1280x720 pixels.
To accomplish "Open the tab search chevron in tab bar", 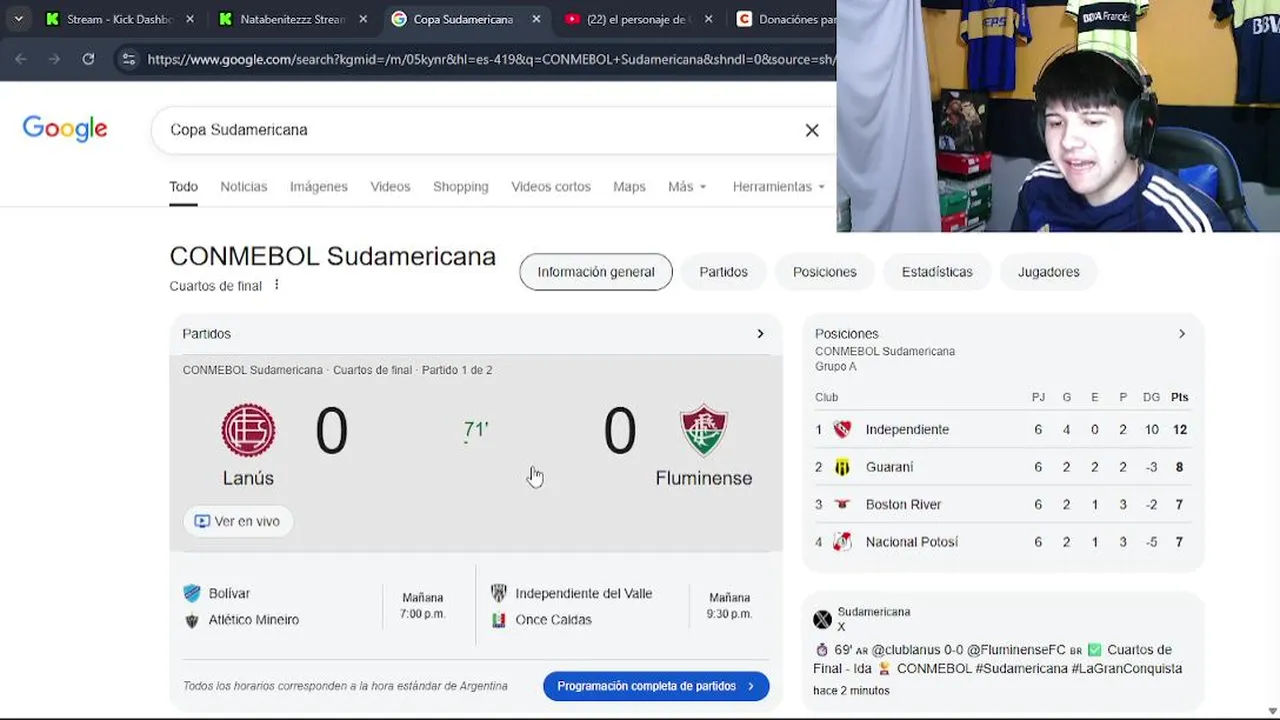I will [18, 19].
